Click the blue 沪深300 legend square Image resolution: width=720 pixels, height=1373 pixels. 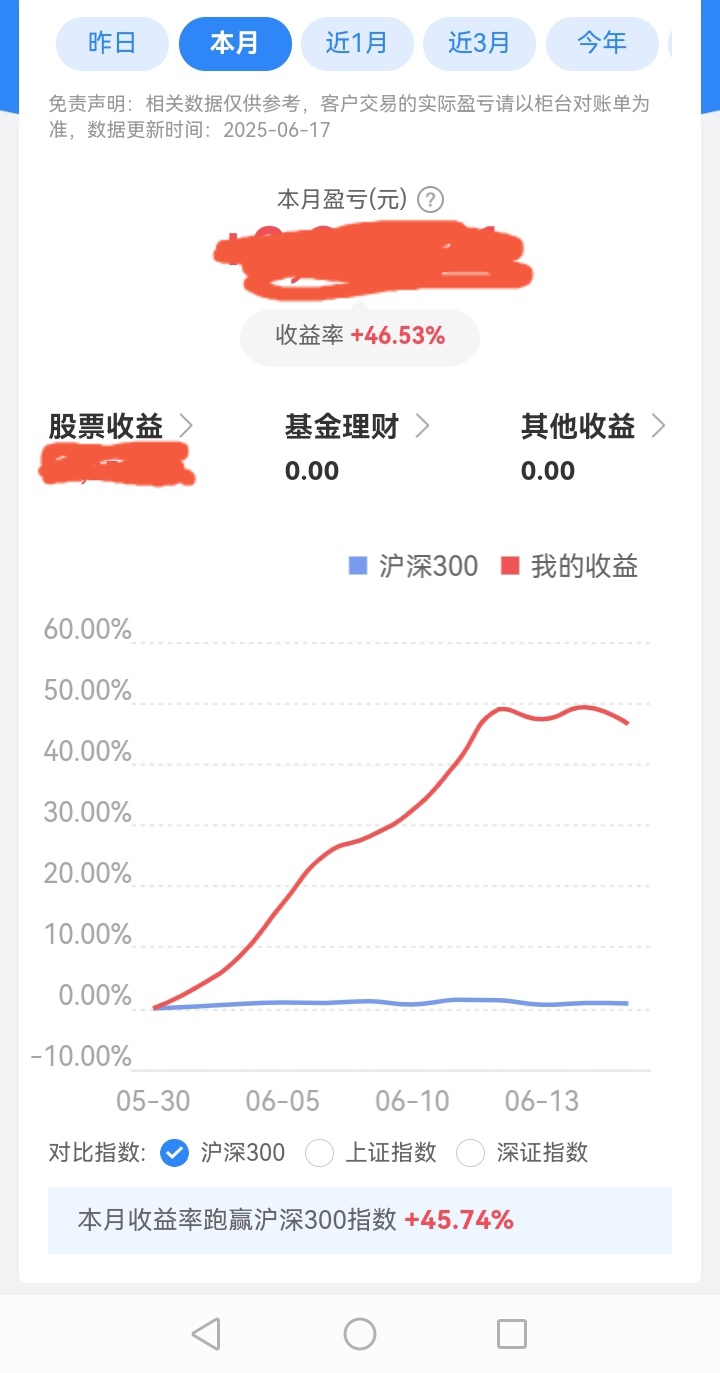click(358, 566)
